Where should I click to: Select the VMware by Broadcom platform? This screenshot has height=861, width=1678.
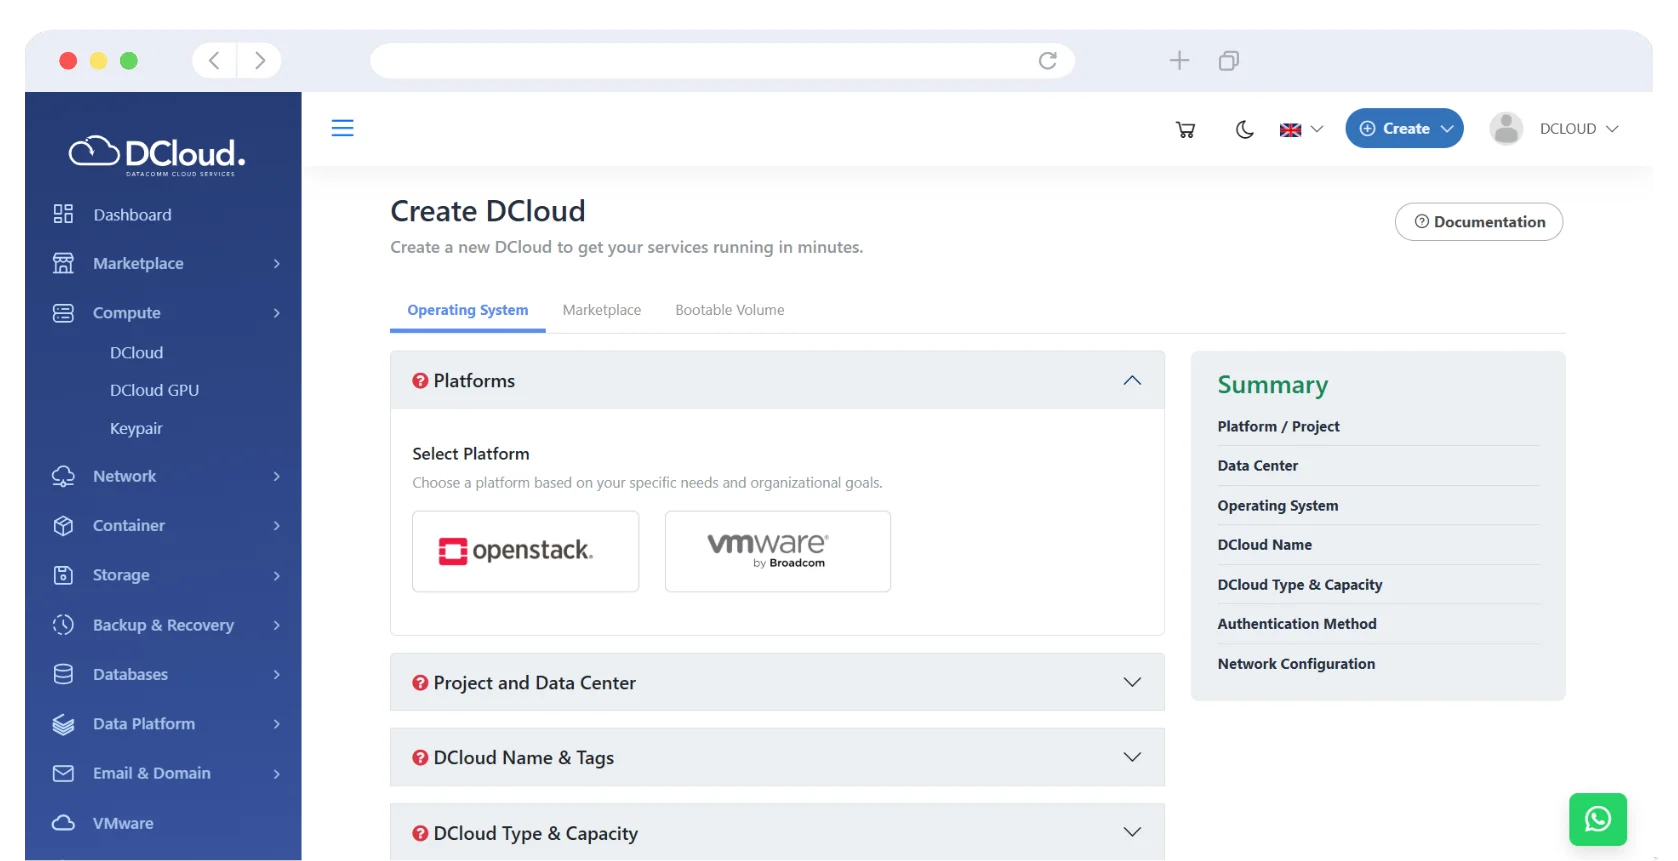point(777,551)
